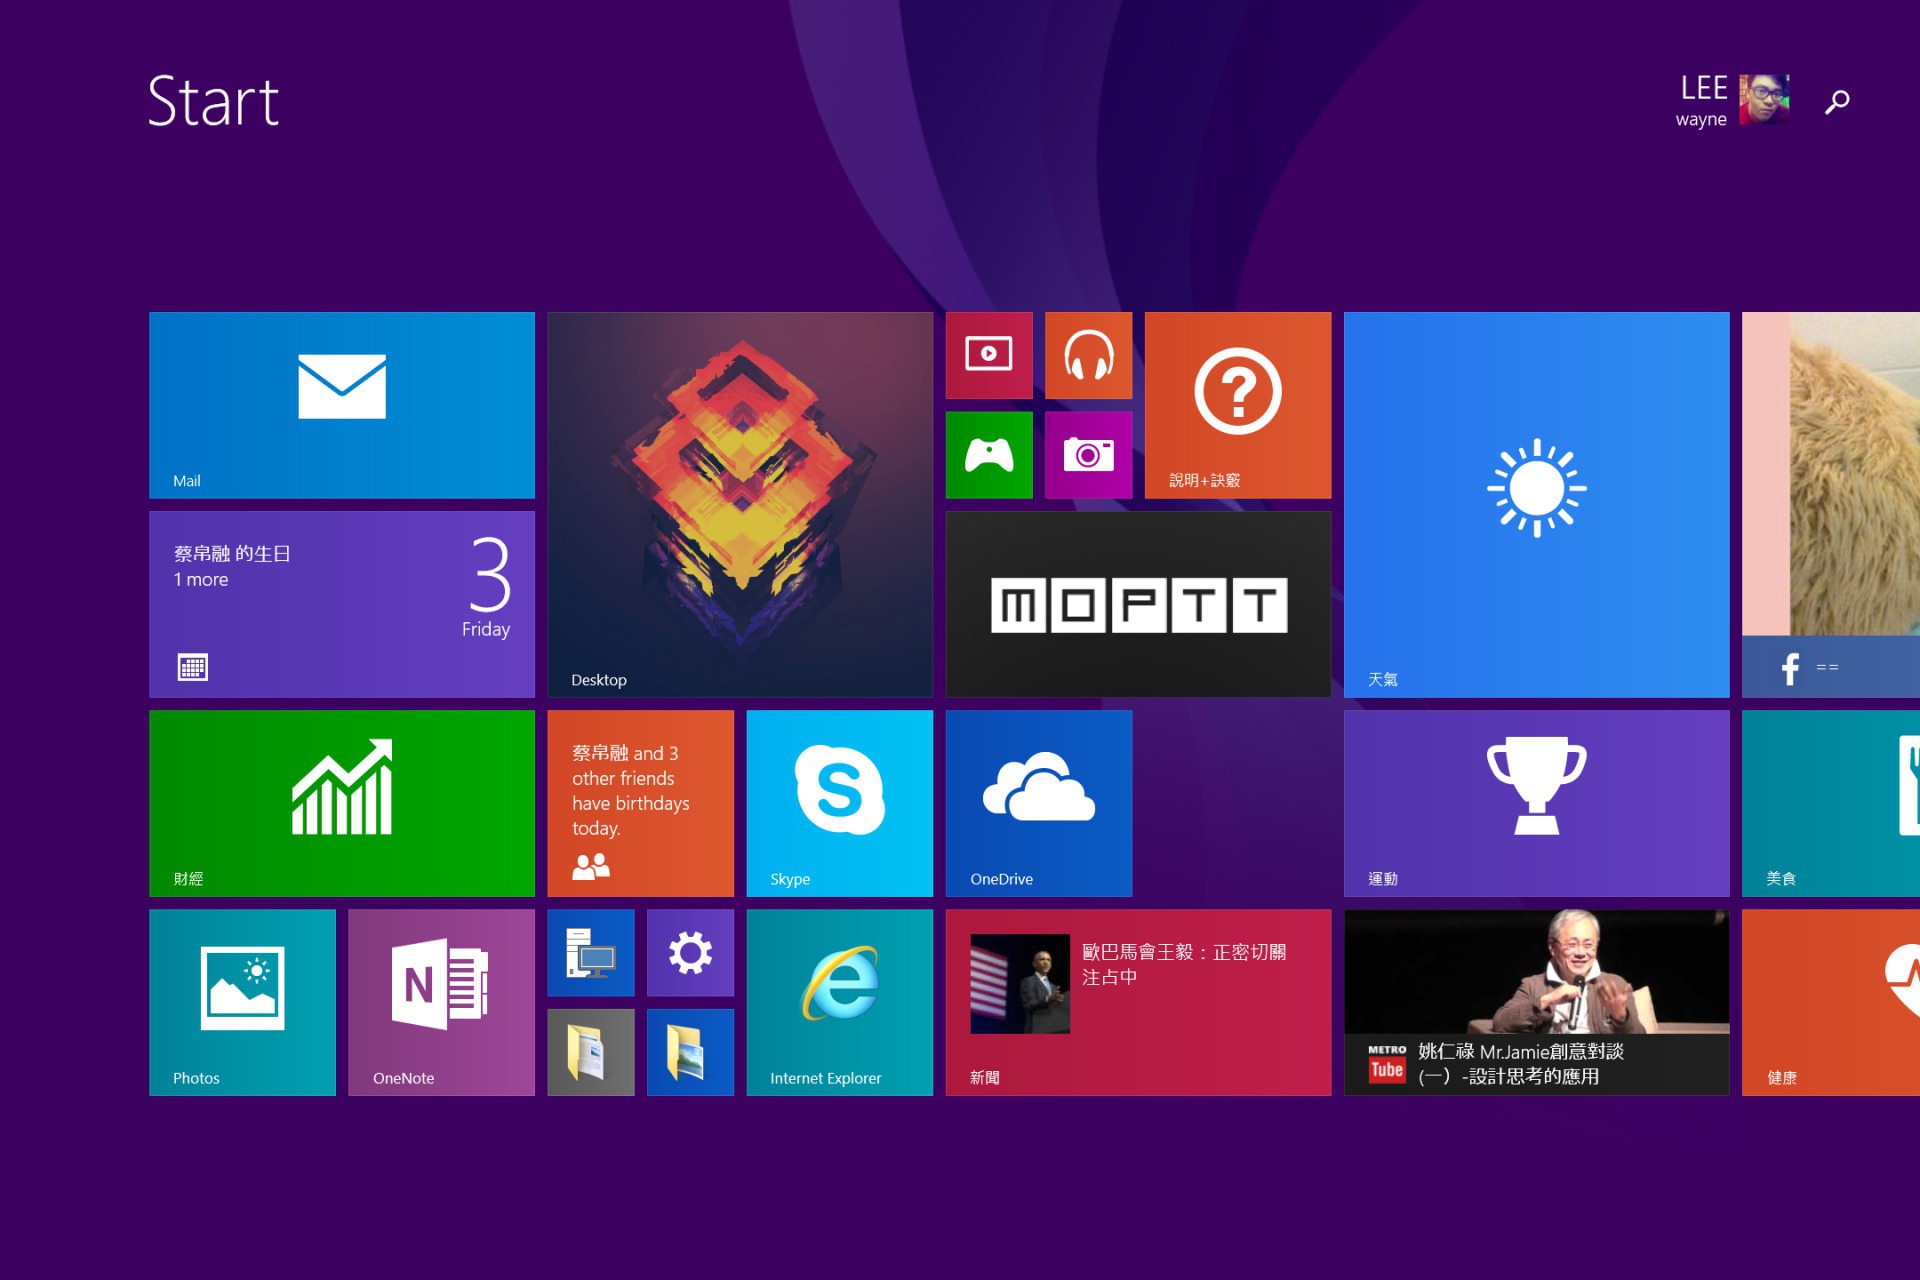Open the People birthdays tile
This screenshot has width=1920, height=1280.
tap(641, 803)
